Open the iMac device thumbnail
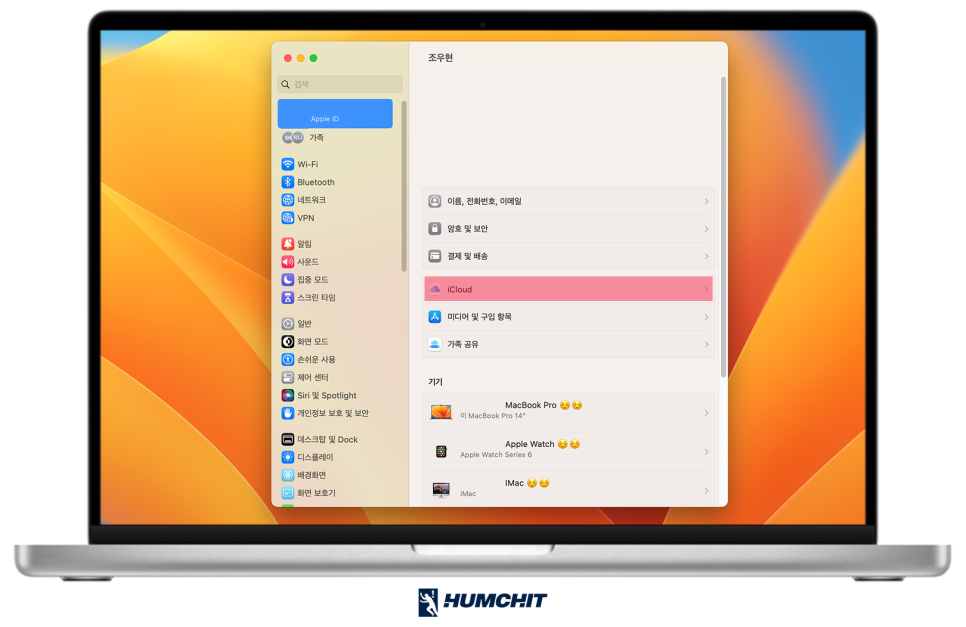The height and width of the screenshot is (627, 966). click(x=441, y=490)
